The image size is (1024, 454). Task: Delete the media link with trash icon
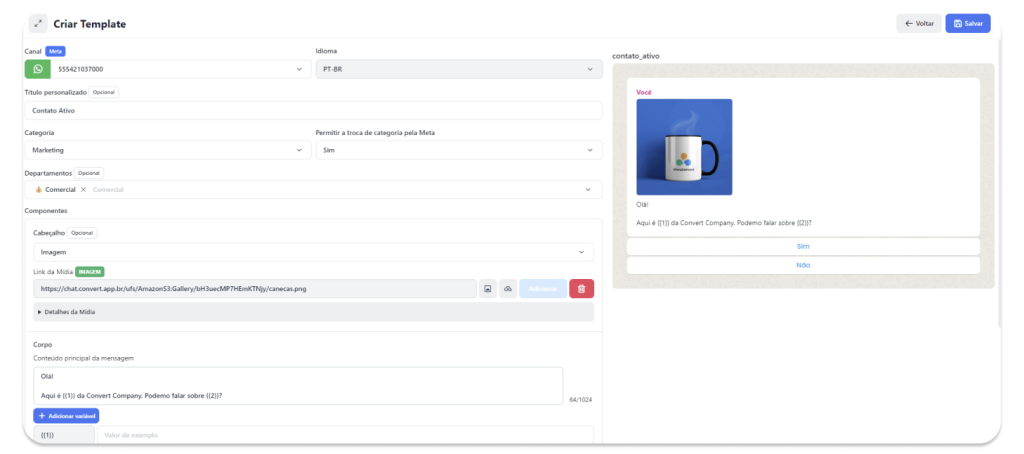point(581,289)
